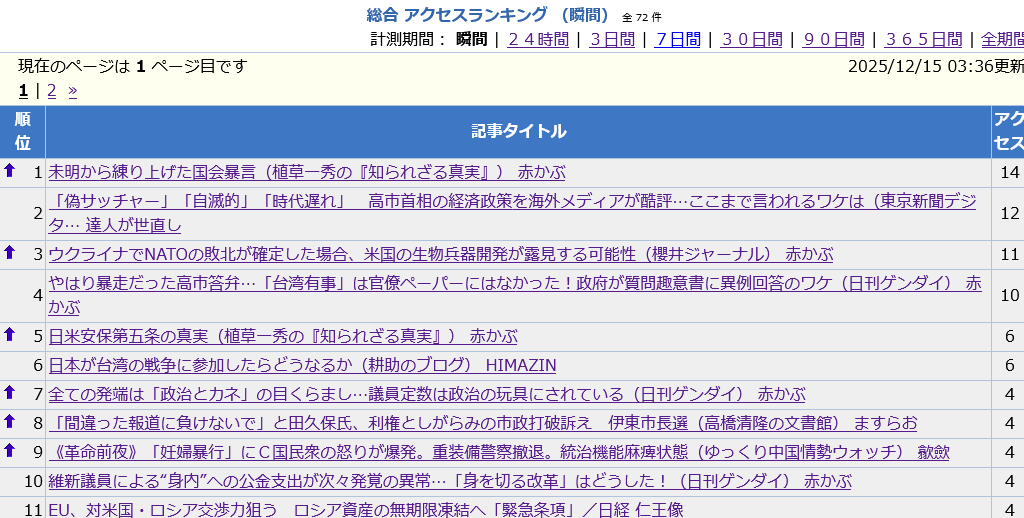This screenshot has width=1024, height=518.
Task: Click the up arrow icon beside rank 1
Action: 10,171
